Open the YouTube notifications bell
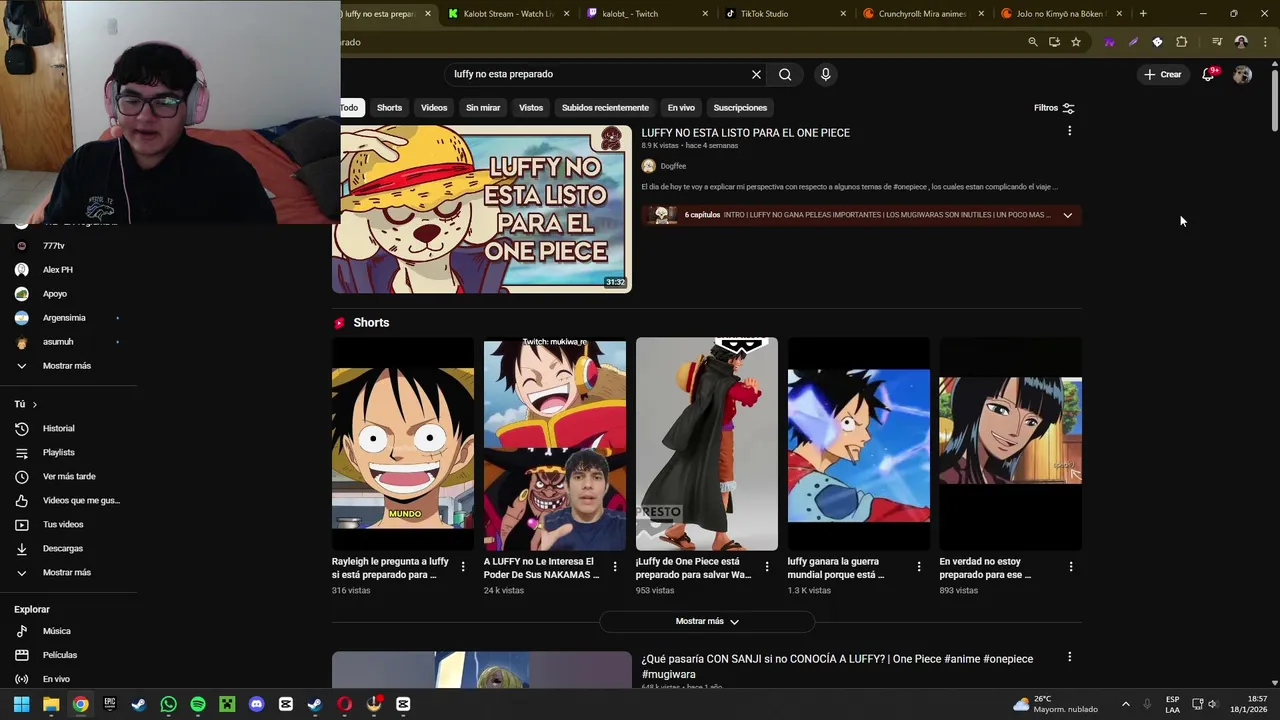Viewport: 1280px width, 720px height. [x=1208, y=74]
